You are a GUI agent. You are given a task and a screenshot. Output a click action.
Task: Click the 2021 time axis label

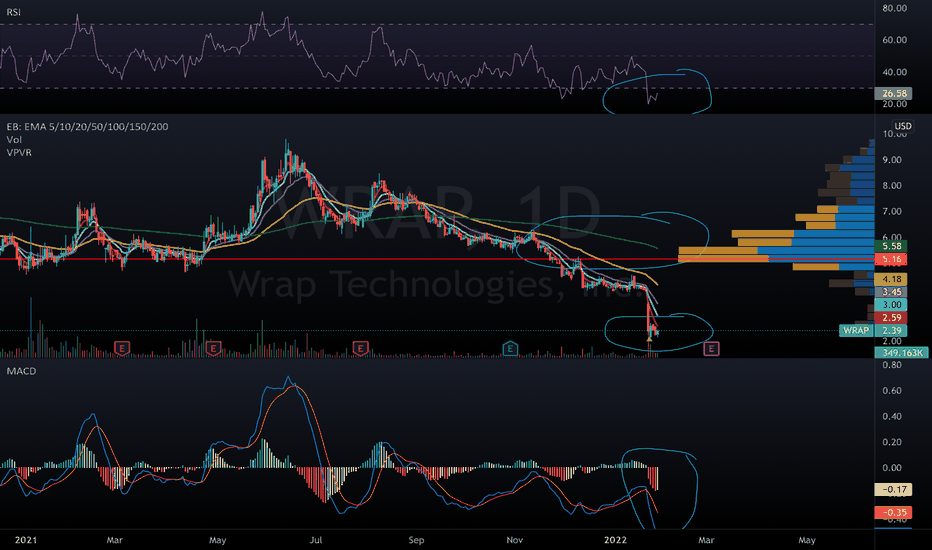coord(26,540)
